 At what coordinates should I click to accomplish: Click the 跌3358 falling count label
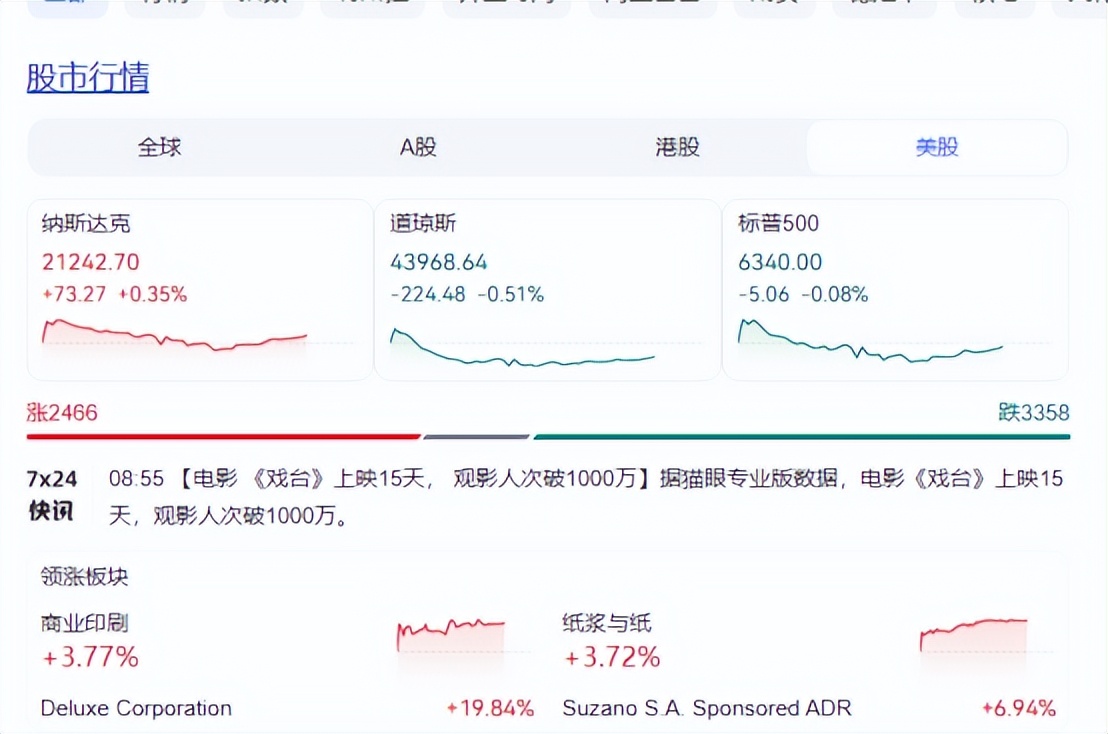[1034, 412]
